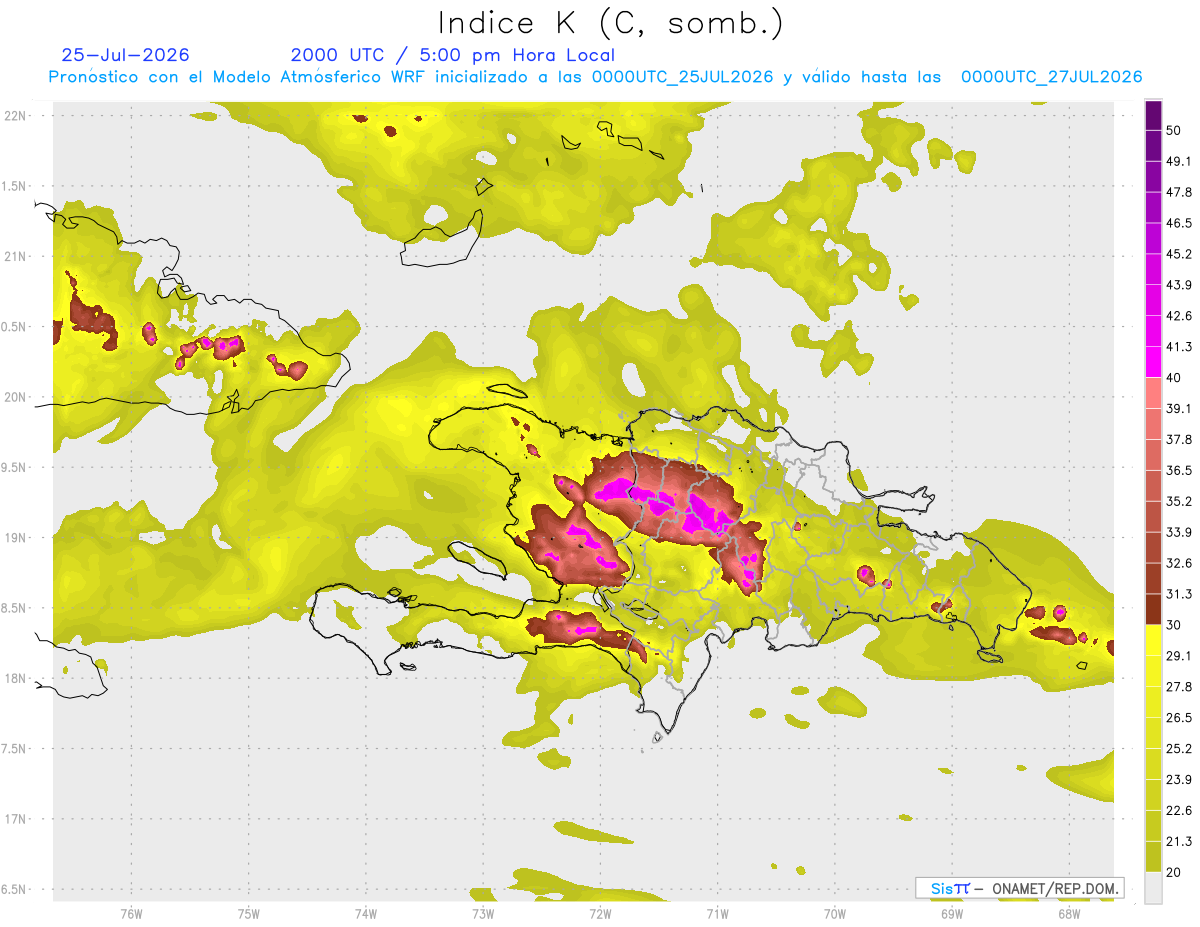This screenshot has width=1200, height=927.
Task: Select the date label "25-Jul-2026"
Action: point(125,55)
